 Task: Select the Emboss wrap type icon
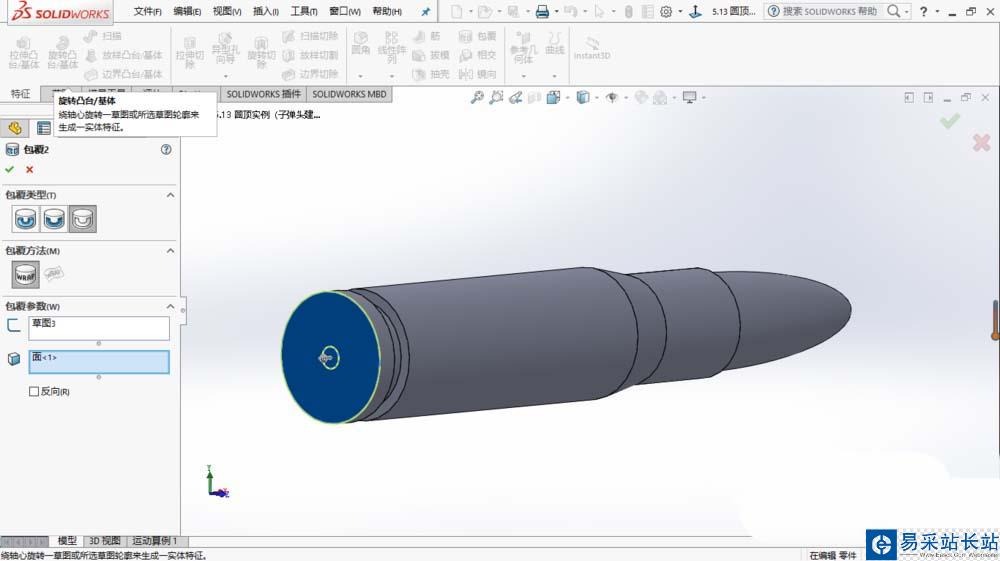pos(26,219)
